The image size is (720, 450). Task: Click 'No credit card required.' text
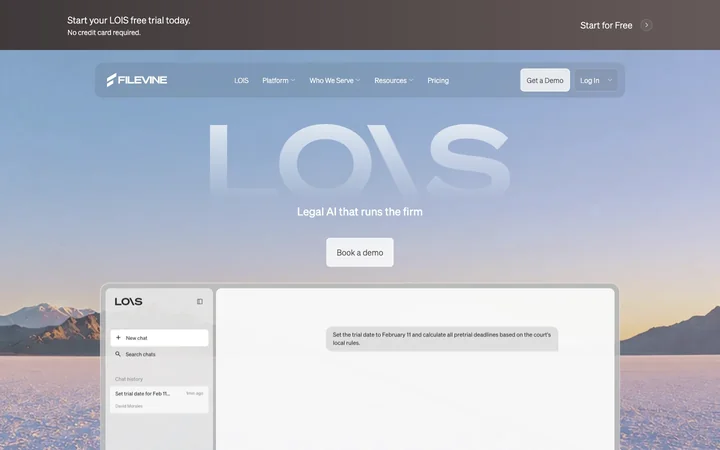tap(104, 33)
